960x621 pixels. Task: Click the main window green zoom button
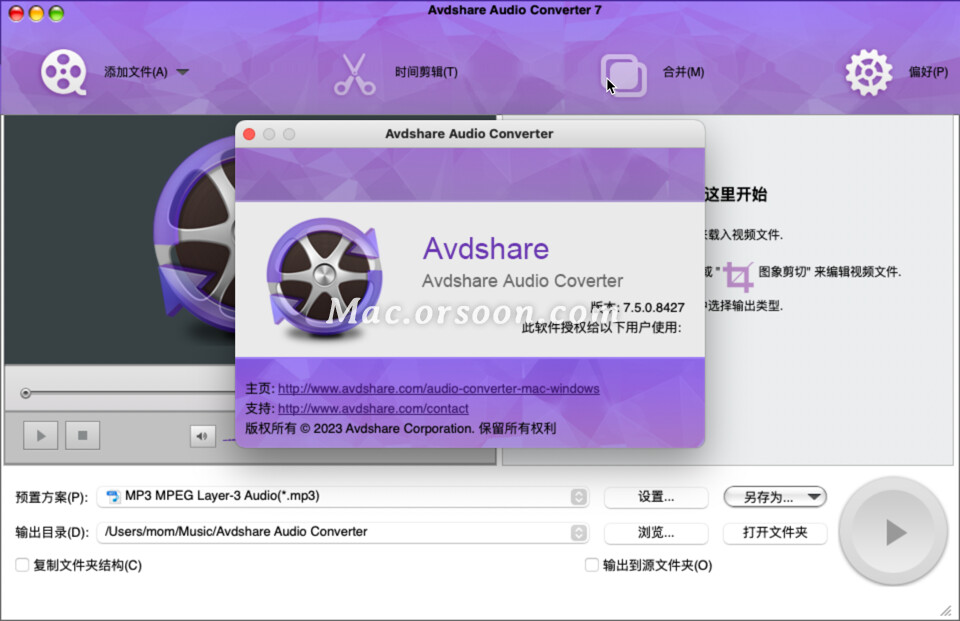coord(56,13)
